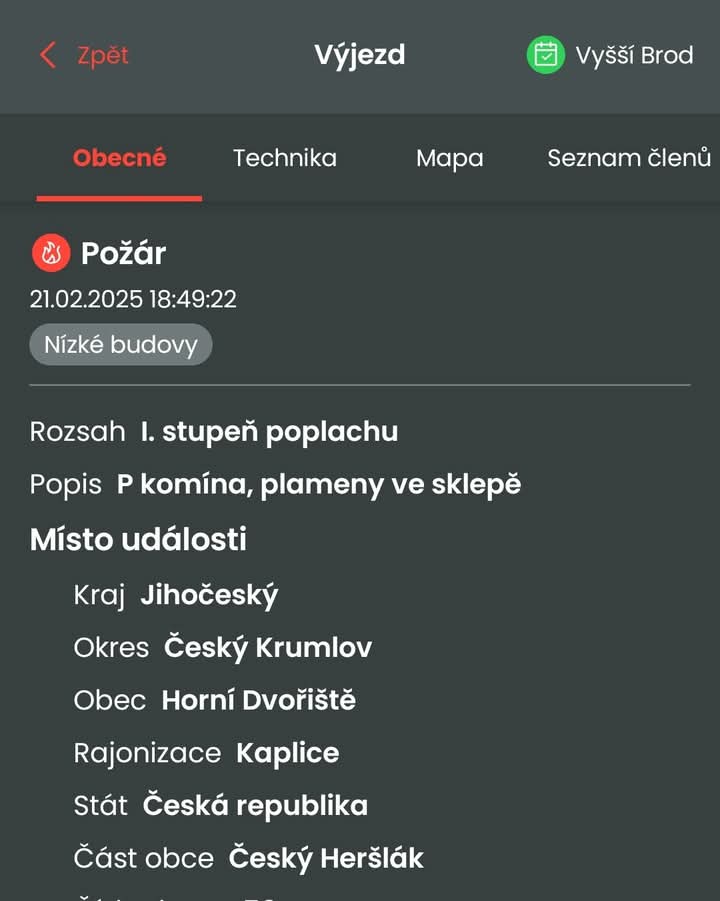The height and width of the screenshot is (901, 720).
Task: Tap the Místo události section heading
Action: 138,540
